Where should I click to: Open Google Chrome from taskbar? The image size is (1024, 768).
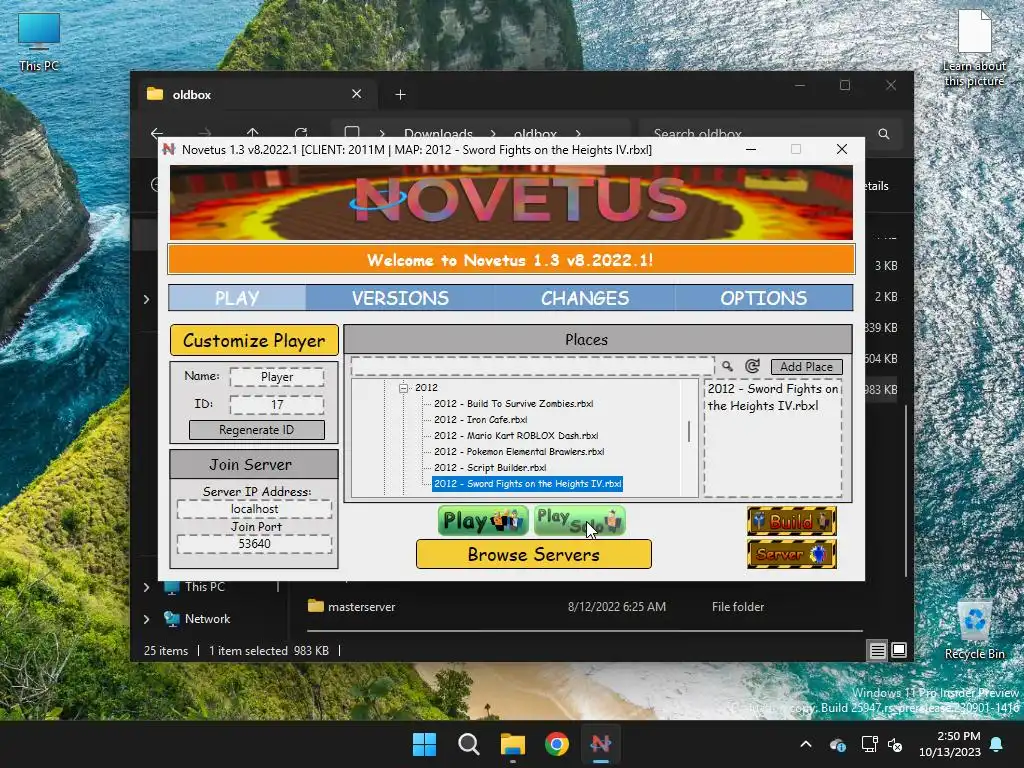[556, 744]
